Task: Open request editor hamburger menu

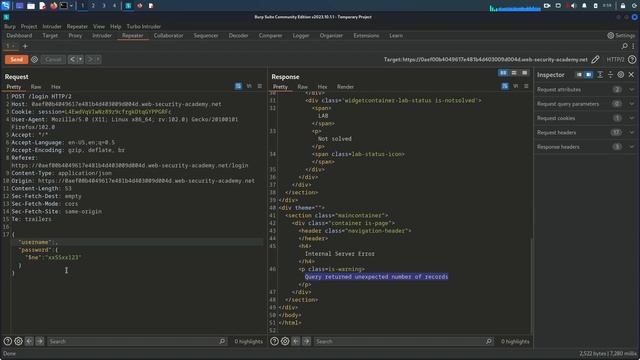Action: pyautogui.click(x=260, y=86)
